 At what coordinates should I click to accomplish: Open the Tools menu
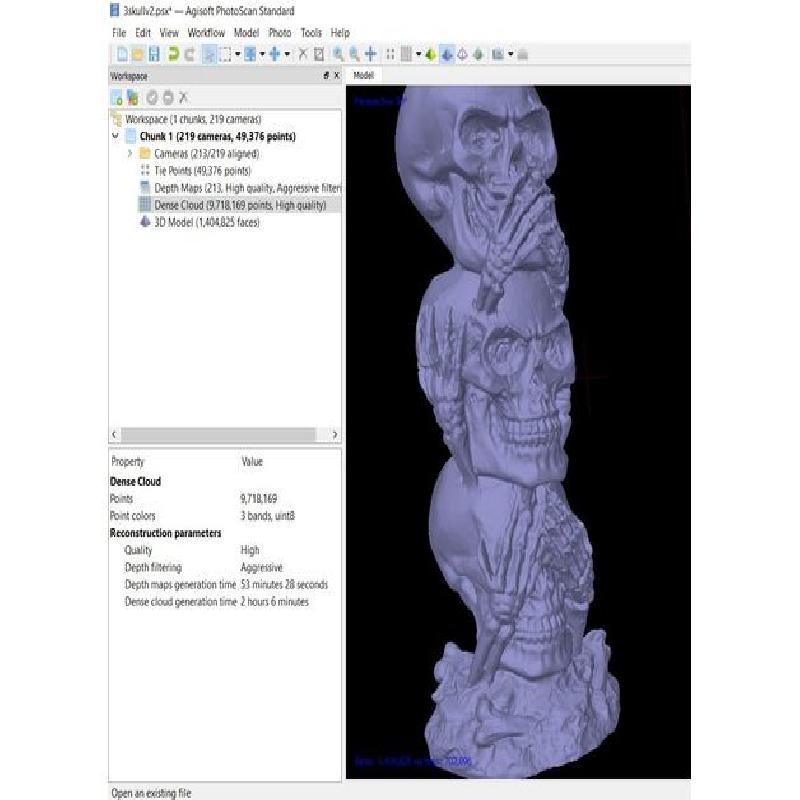[311, 33]
